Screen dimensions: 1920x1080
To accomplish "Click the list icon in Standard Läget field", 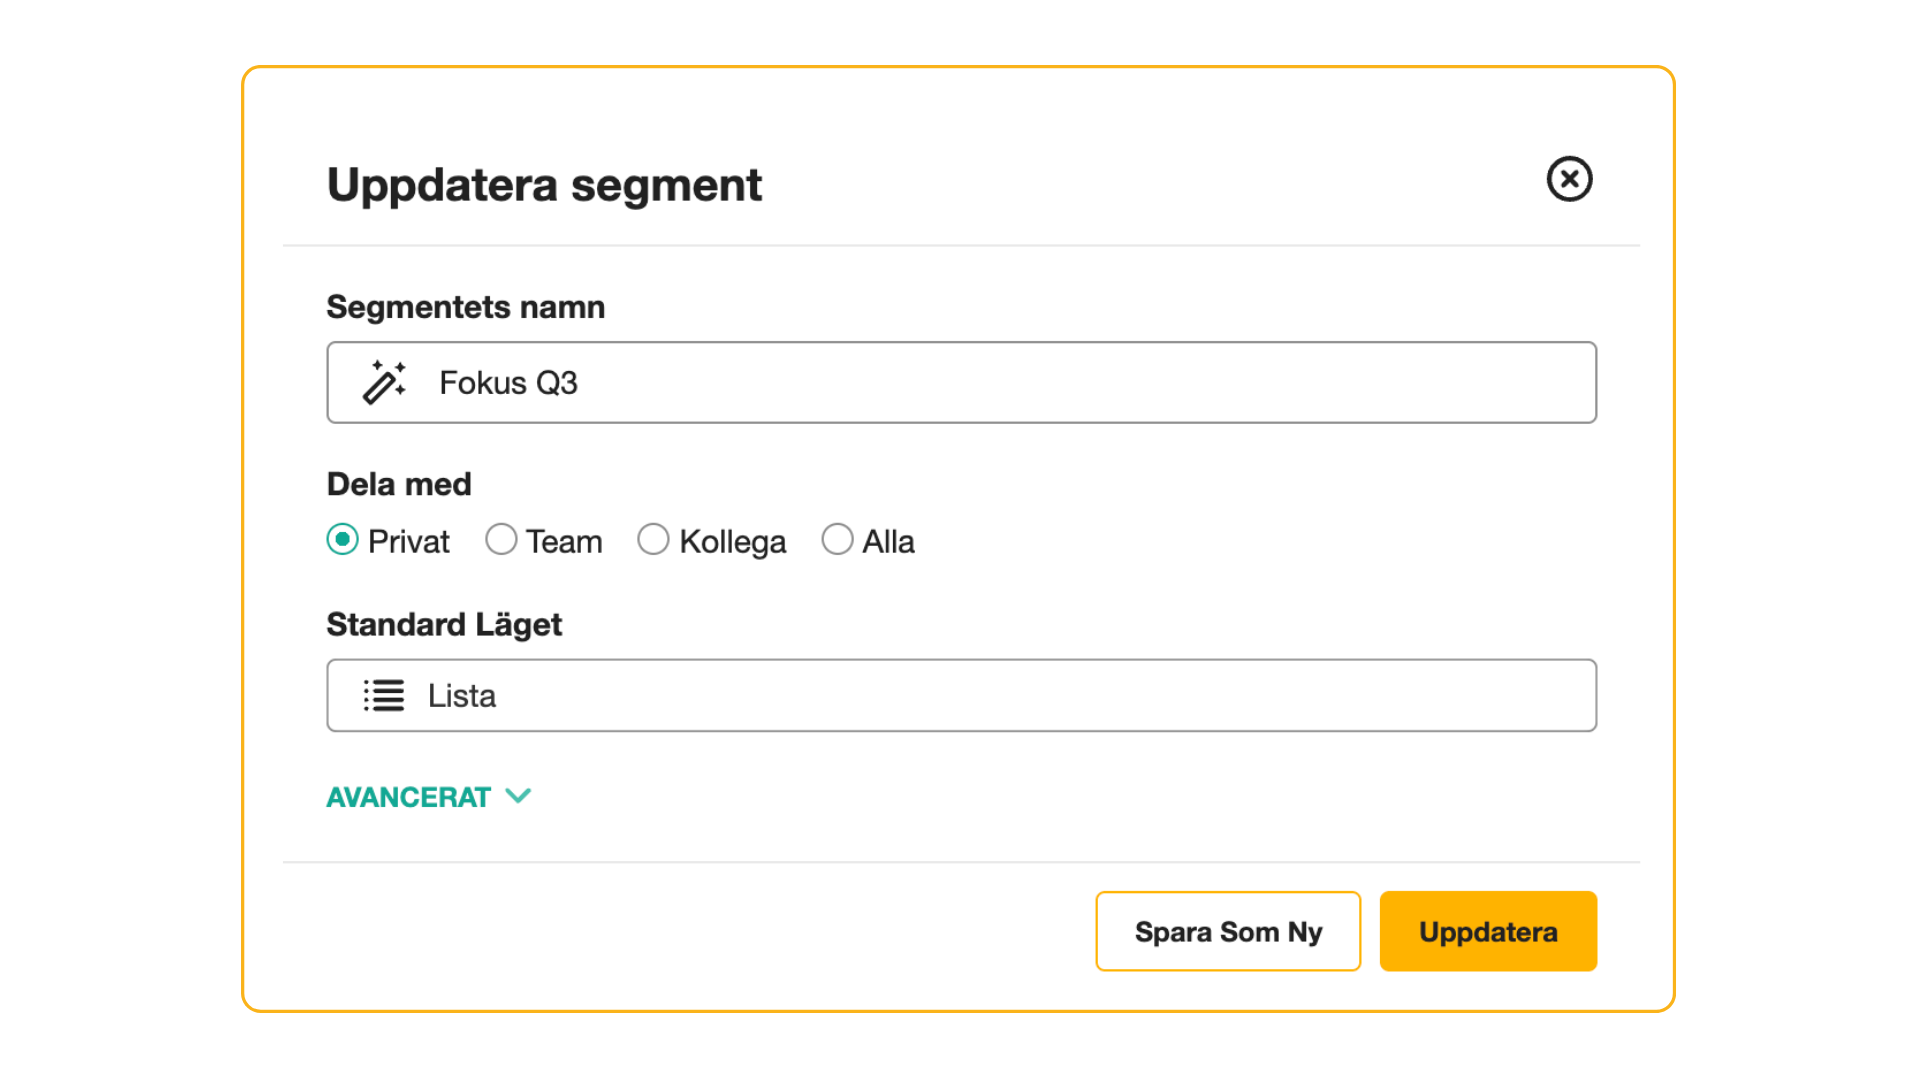I will click(384, 695).
